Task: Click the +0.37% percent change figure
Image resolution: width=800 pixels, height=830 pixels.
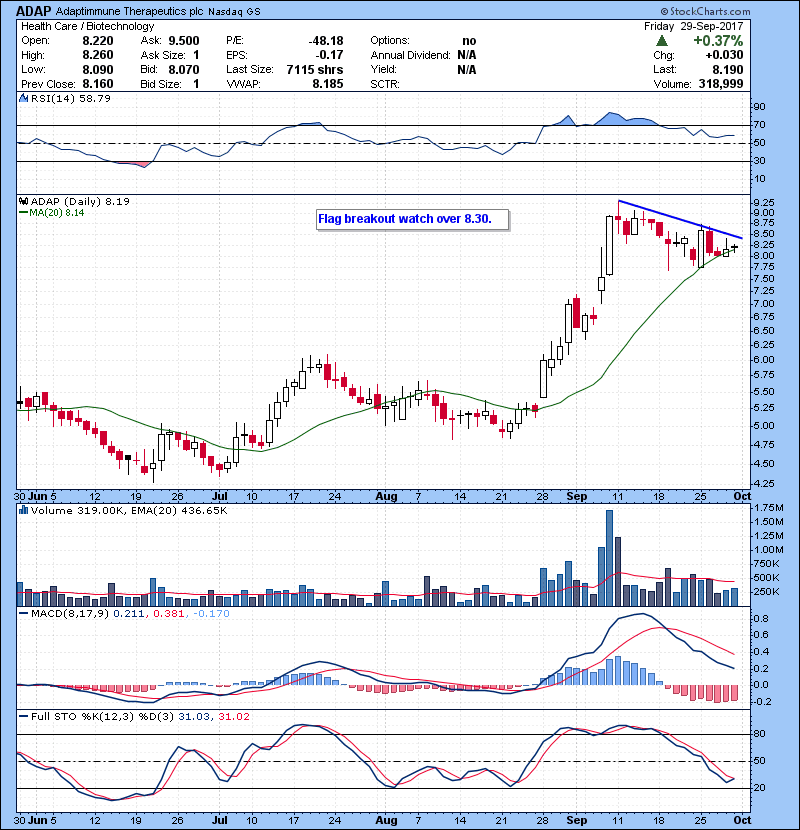Action: (718, 41)
